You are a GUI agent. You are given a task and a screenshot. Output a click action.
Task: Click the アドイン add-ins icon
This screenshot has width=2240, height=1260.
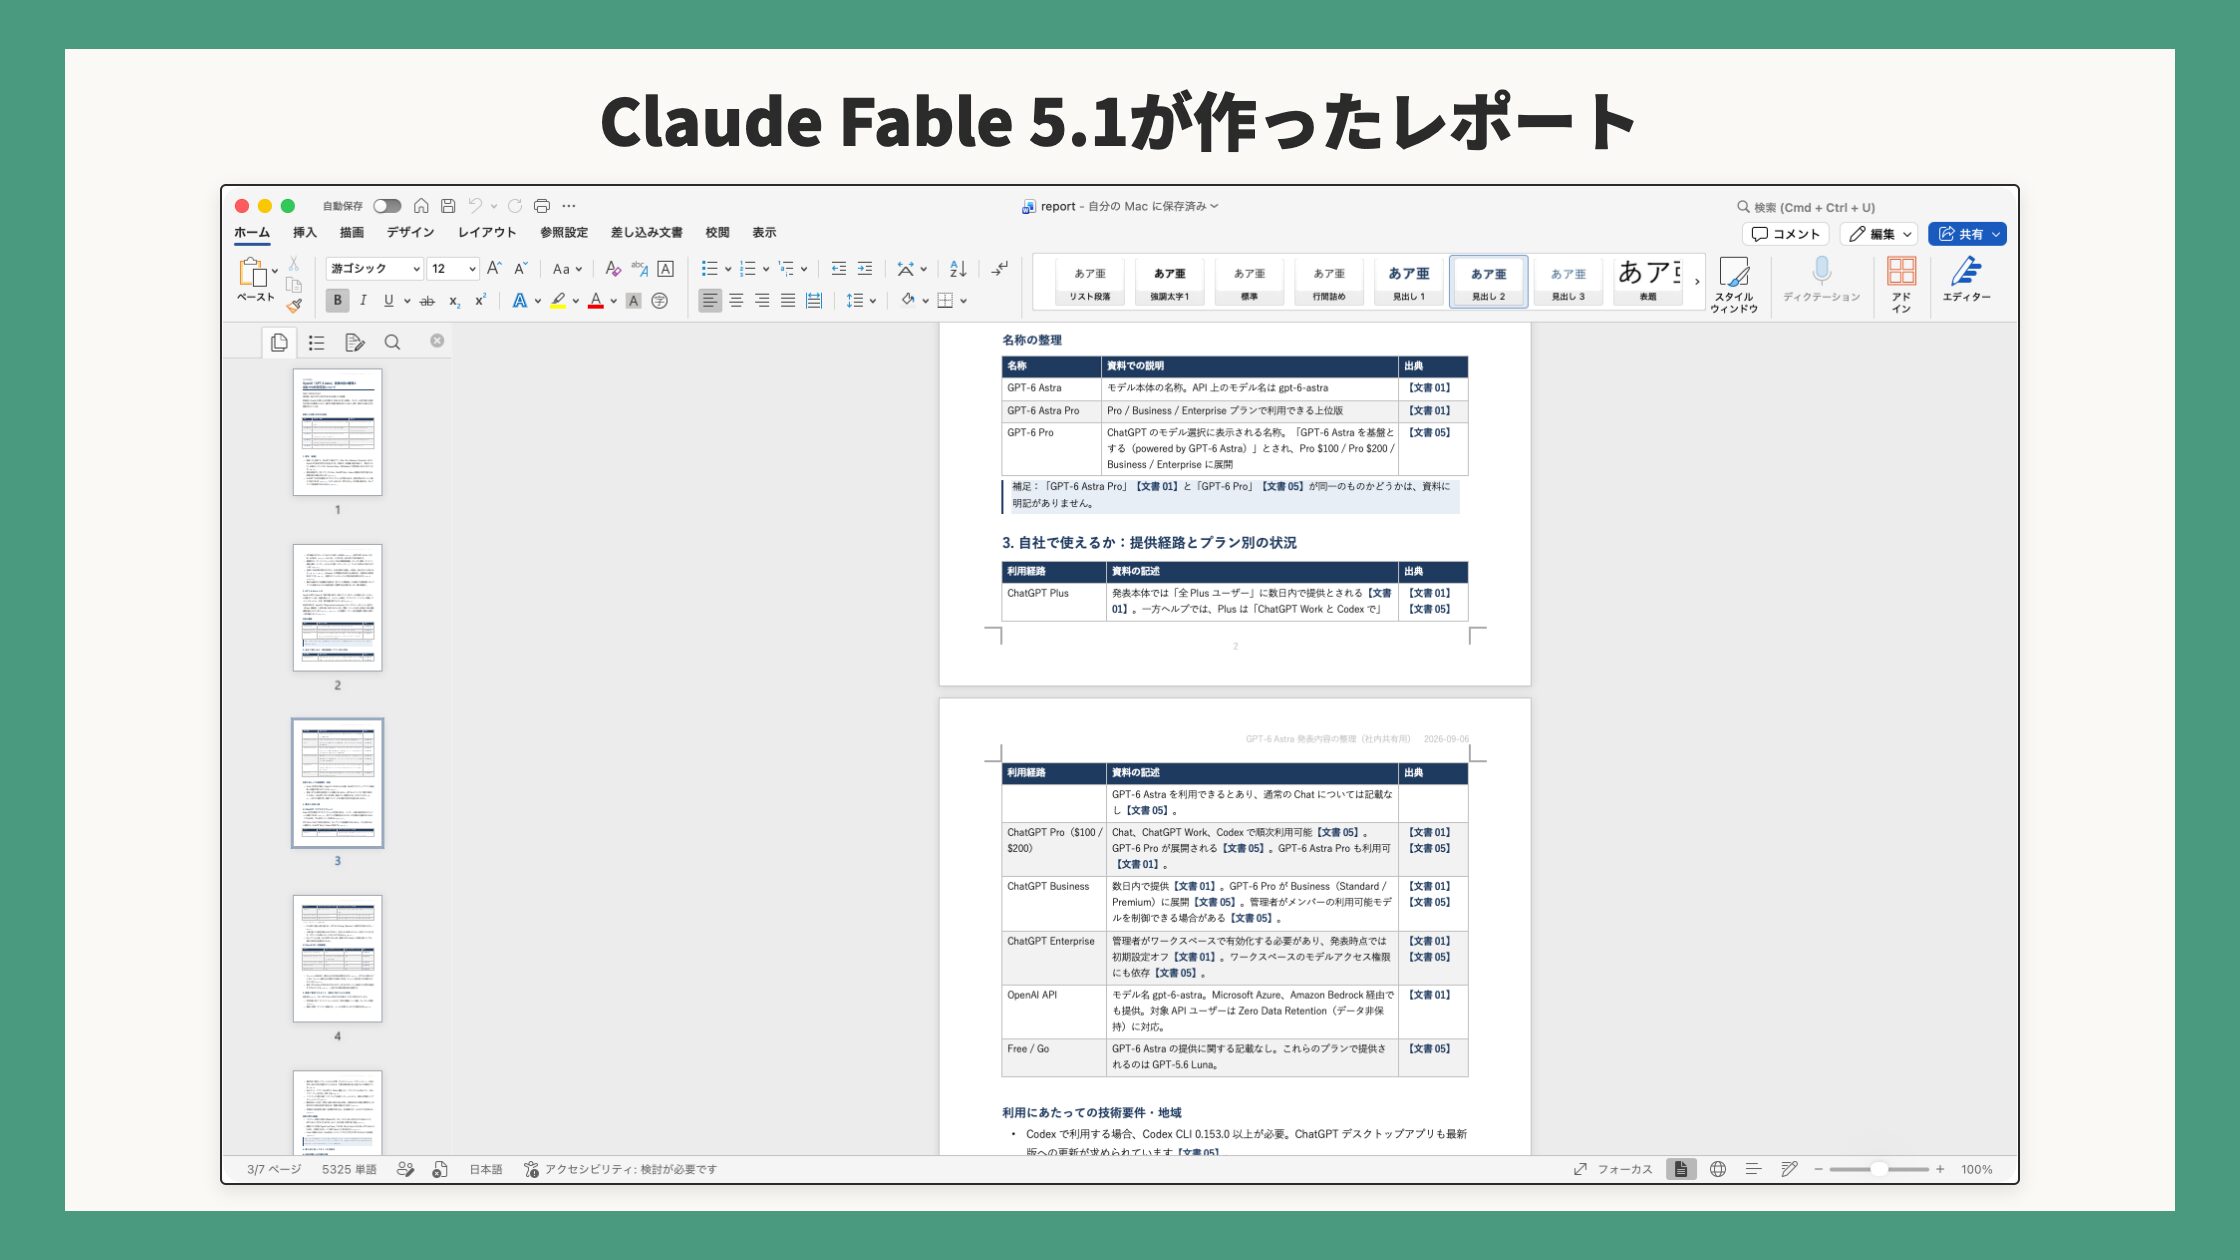click(x=1901, y=284)
